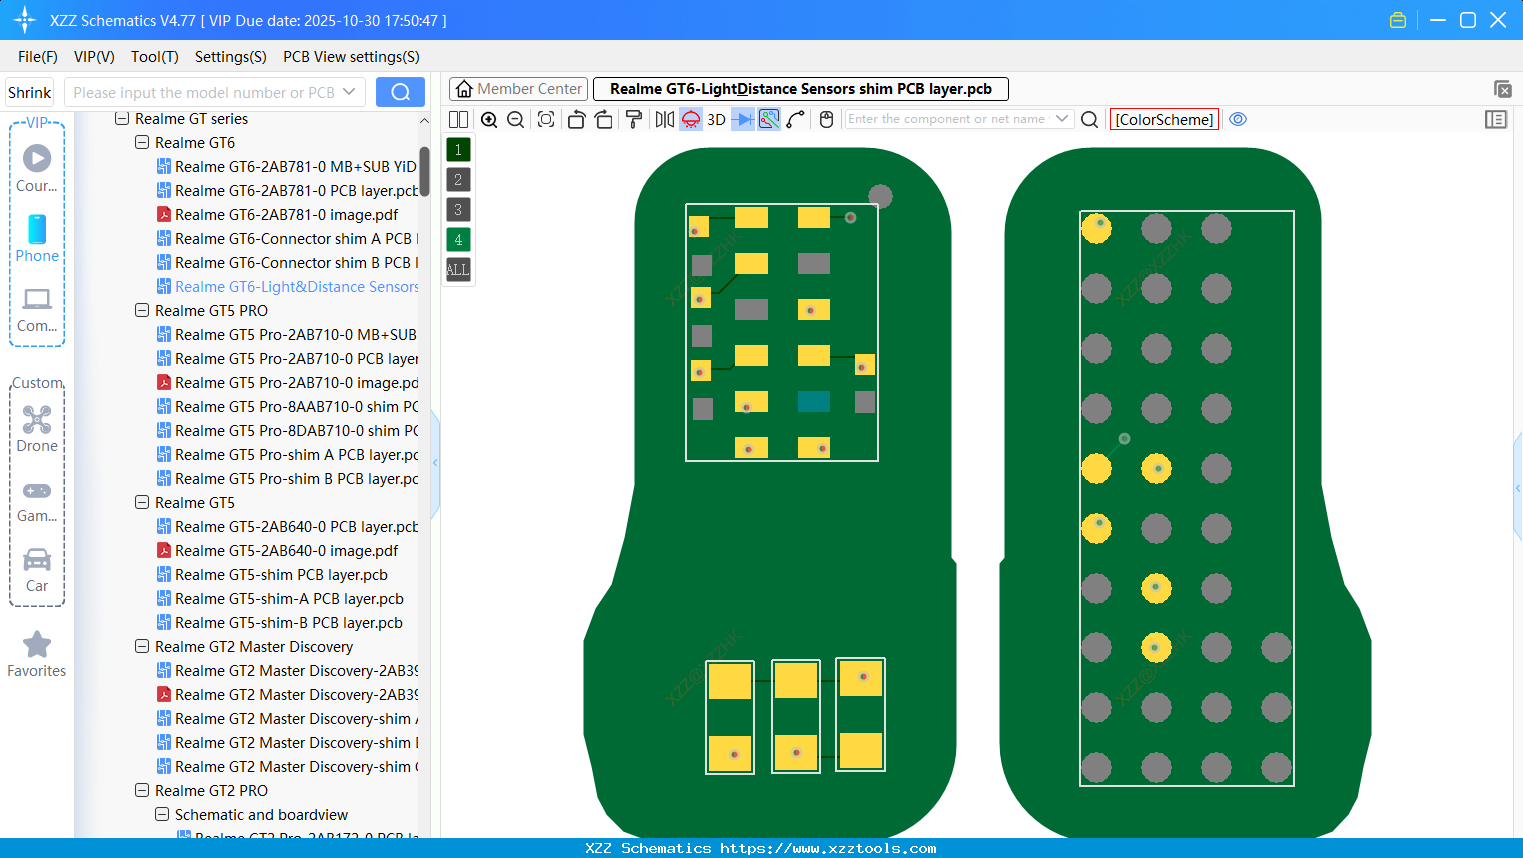Open the split view layout tool
This screenshot has height=858, width=1523.
coord(458,119)
